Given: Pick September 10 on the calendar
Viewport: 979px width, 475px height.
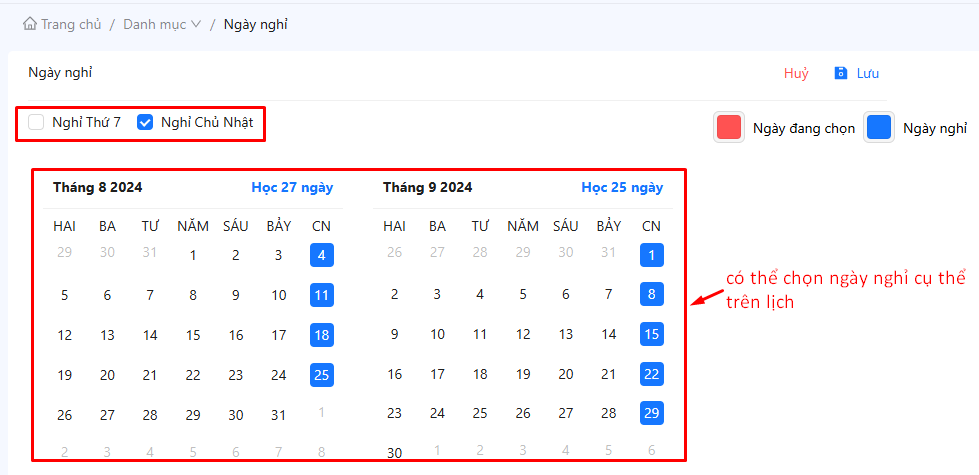Looking at the screenshot, I should click(437, 335).
